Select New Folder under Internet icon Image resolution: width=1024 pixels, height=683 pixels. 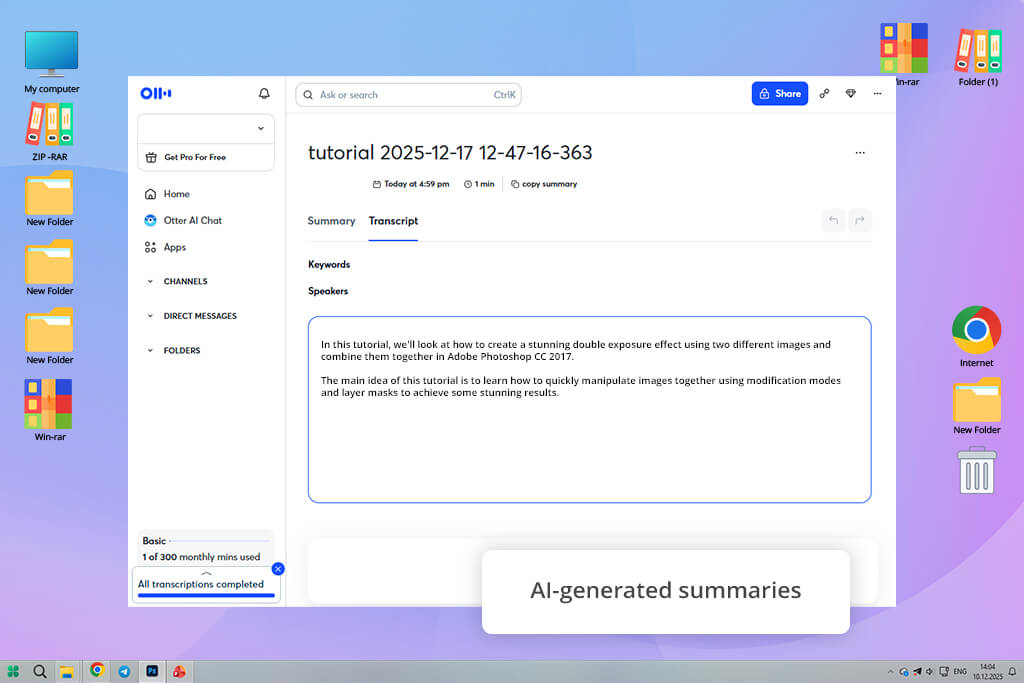tap(976, 406)
